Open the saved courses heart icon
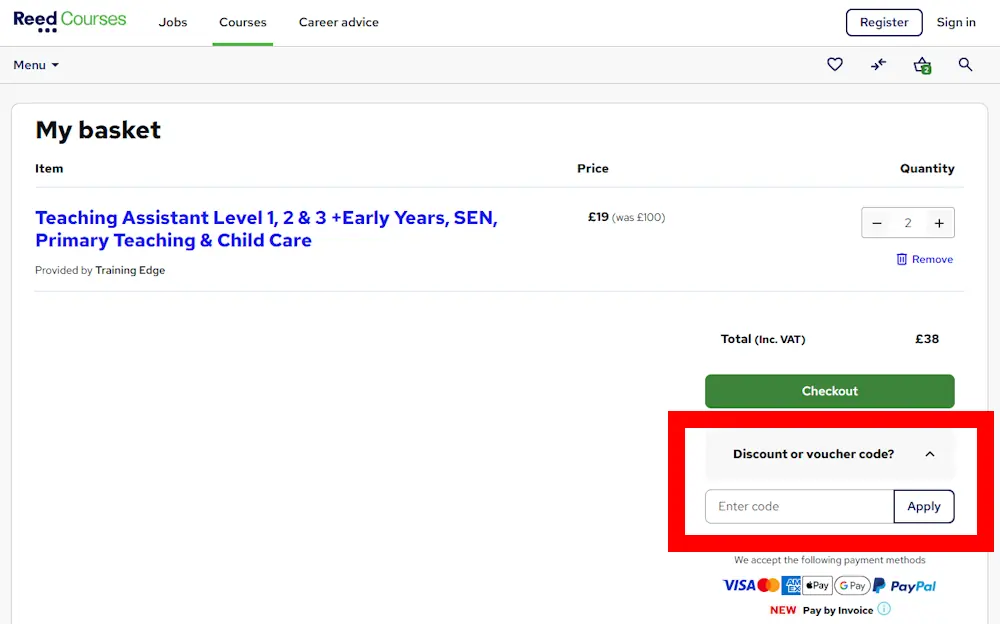The image size is (1000, 624). click(x=835, y=64)
